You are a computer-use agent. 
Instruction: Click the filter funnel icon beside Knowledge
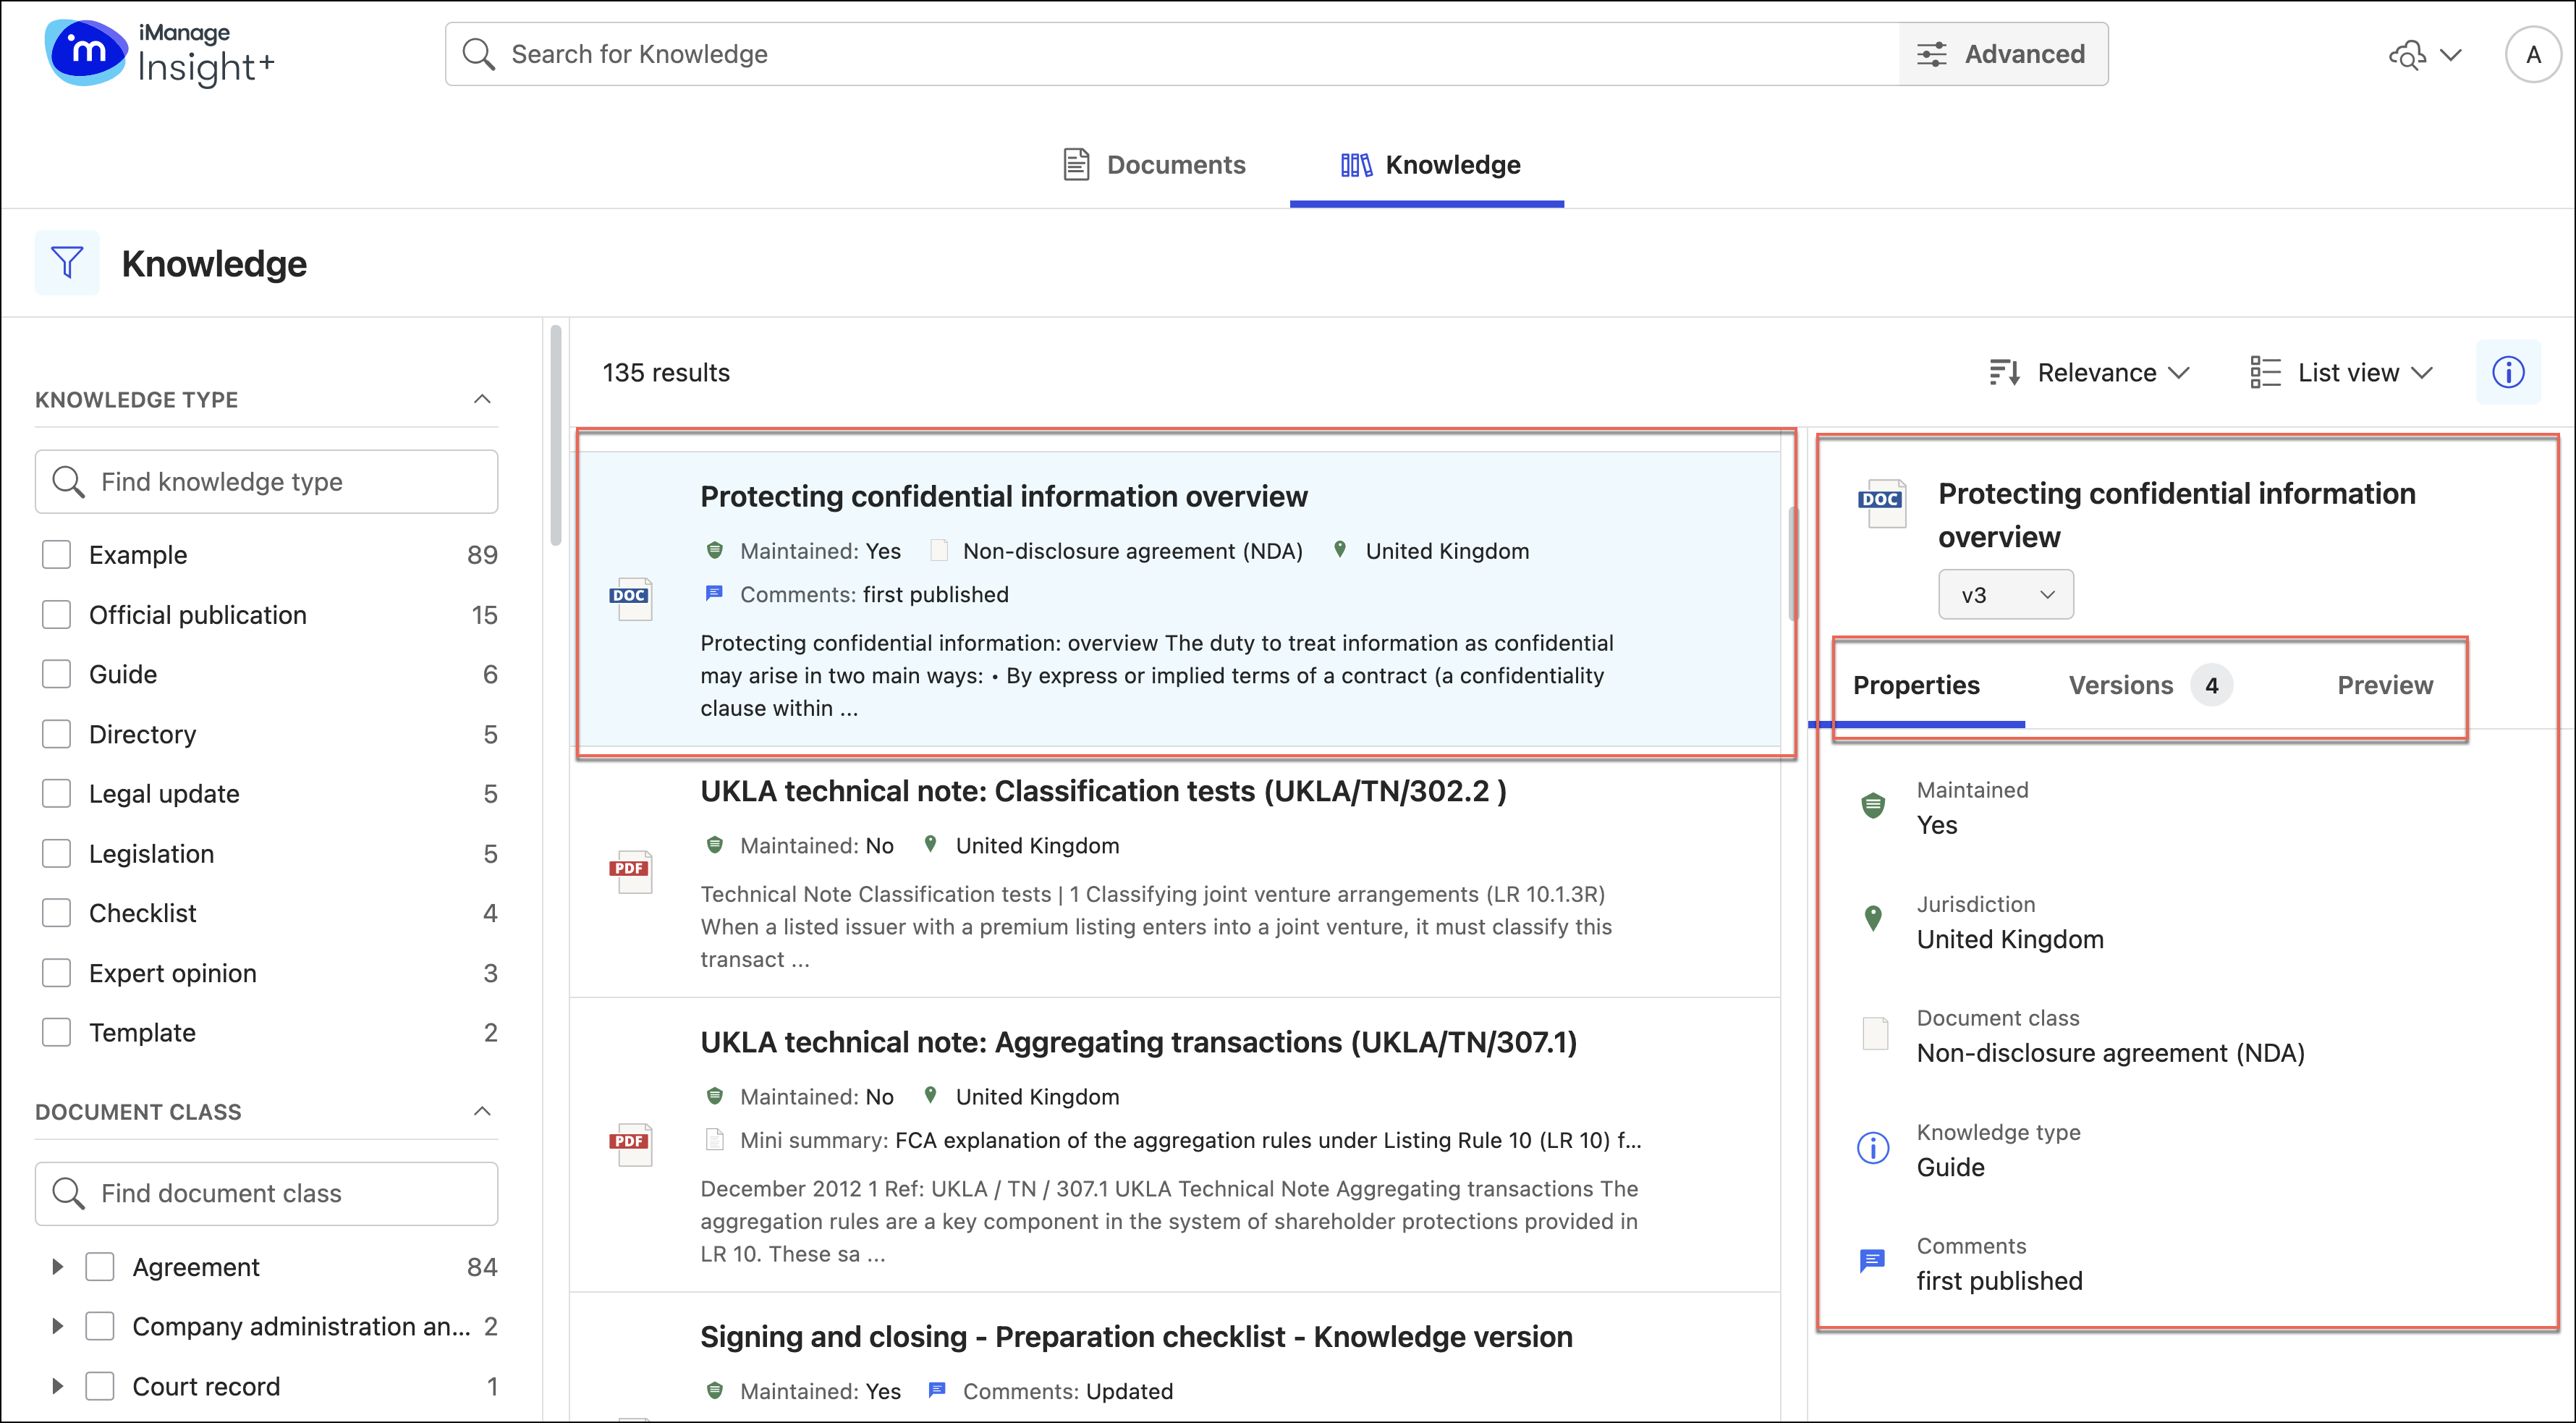(67, 263)
